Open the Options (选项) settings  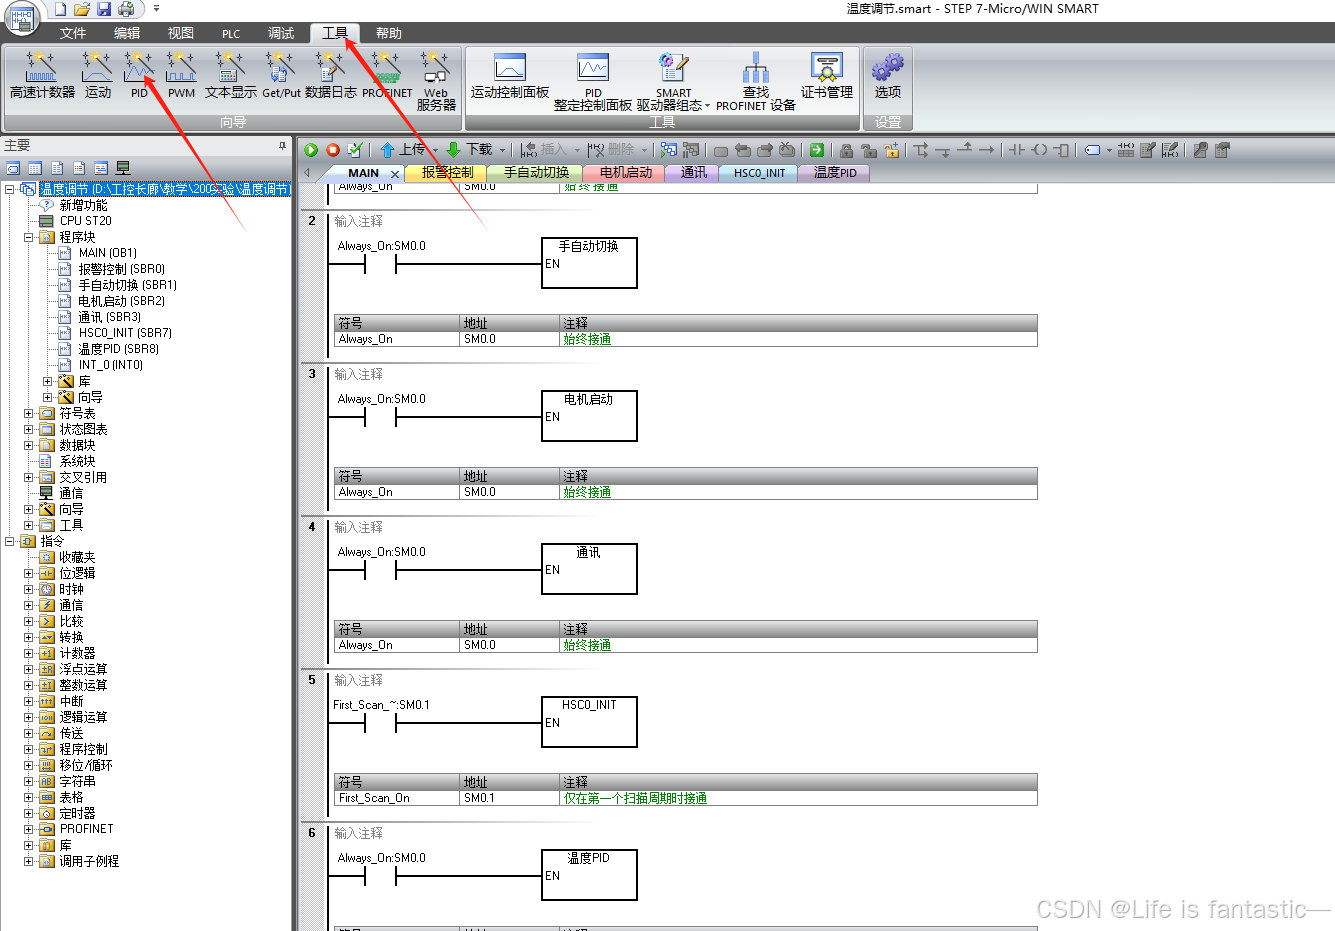pyautogui.click(x=888, y=76)
